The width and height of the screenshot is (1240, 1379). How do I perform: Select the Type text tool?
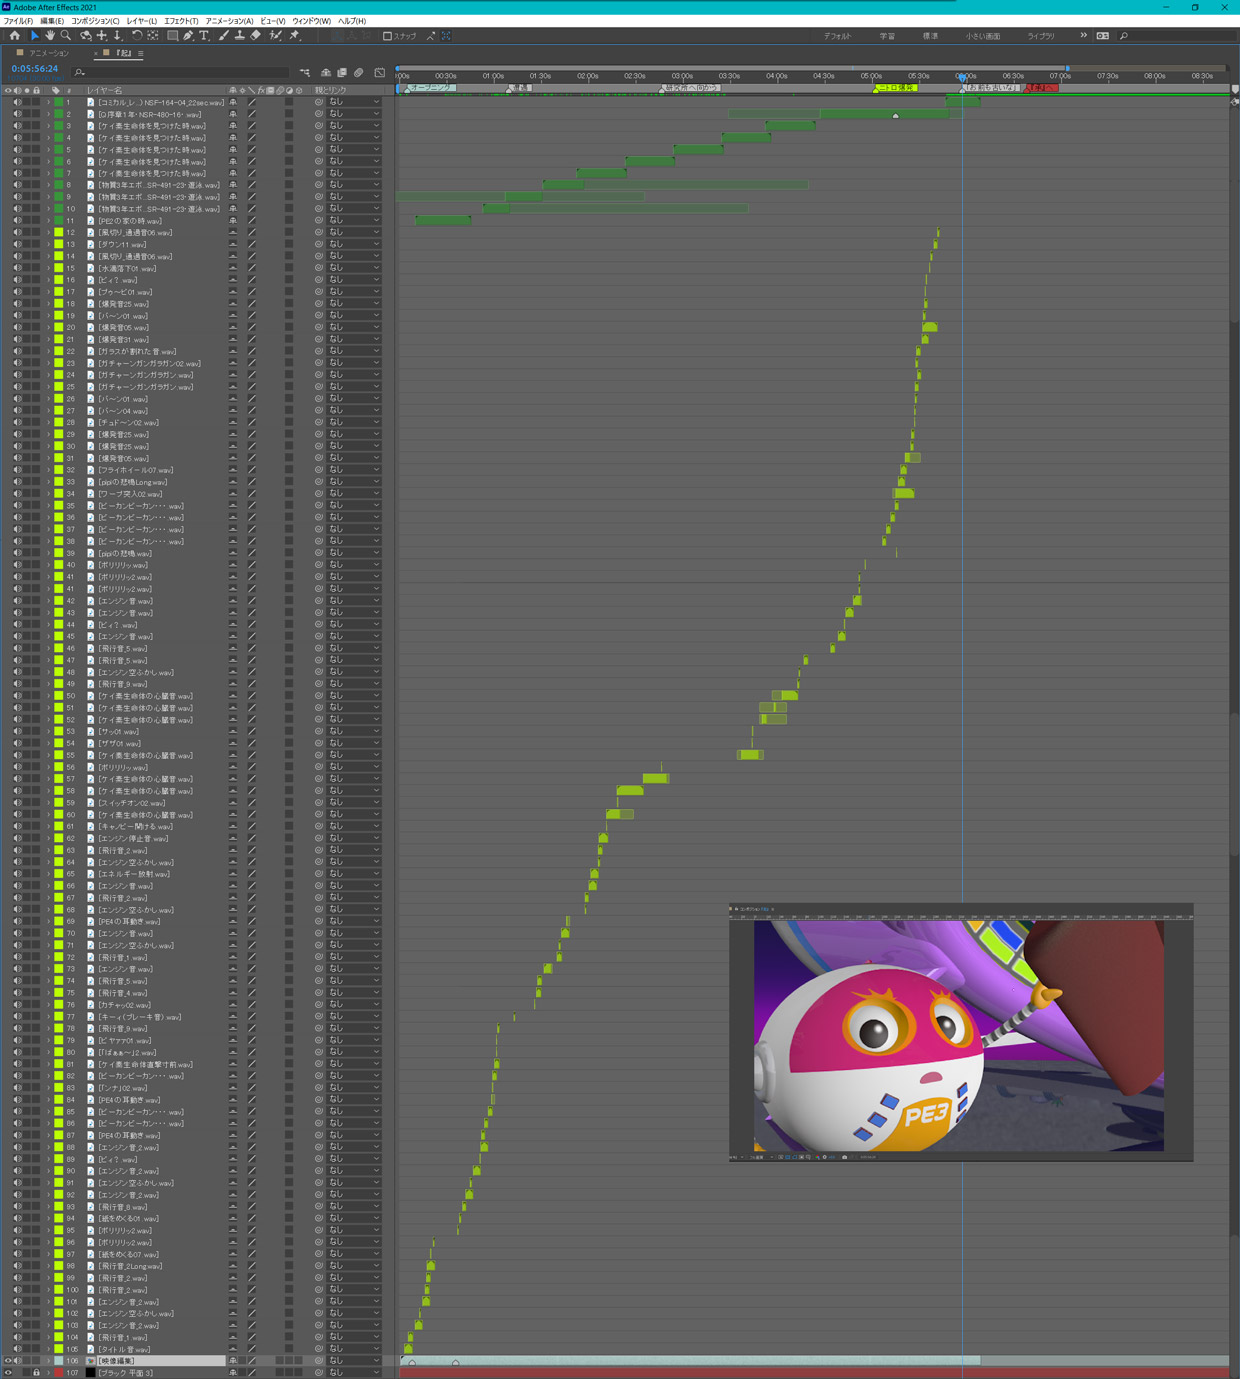[x=204, y=36]
